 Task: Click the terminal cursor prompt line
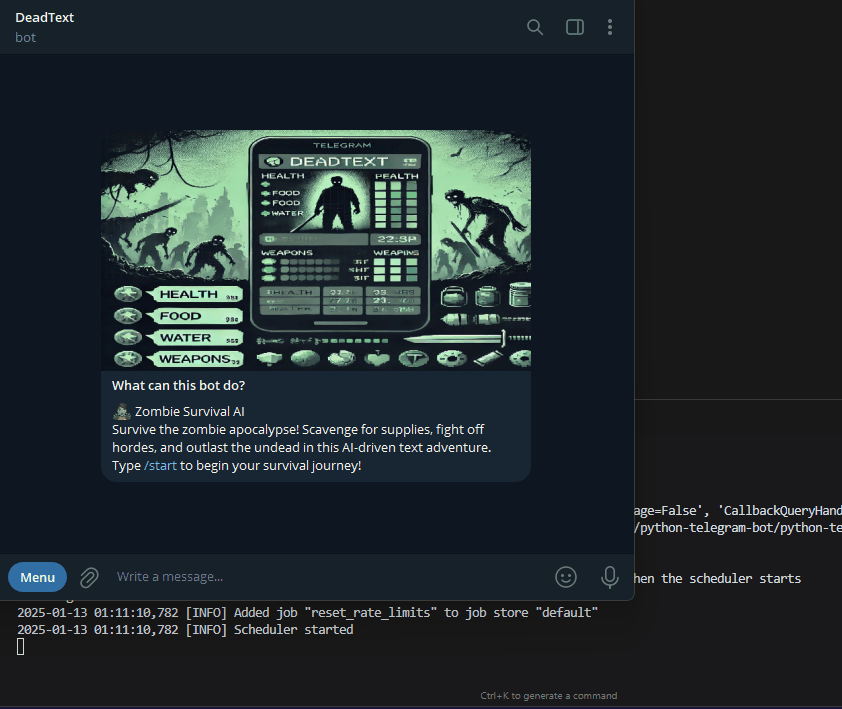tap(20, 647)
